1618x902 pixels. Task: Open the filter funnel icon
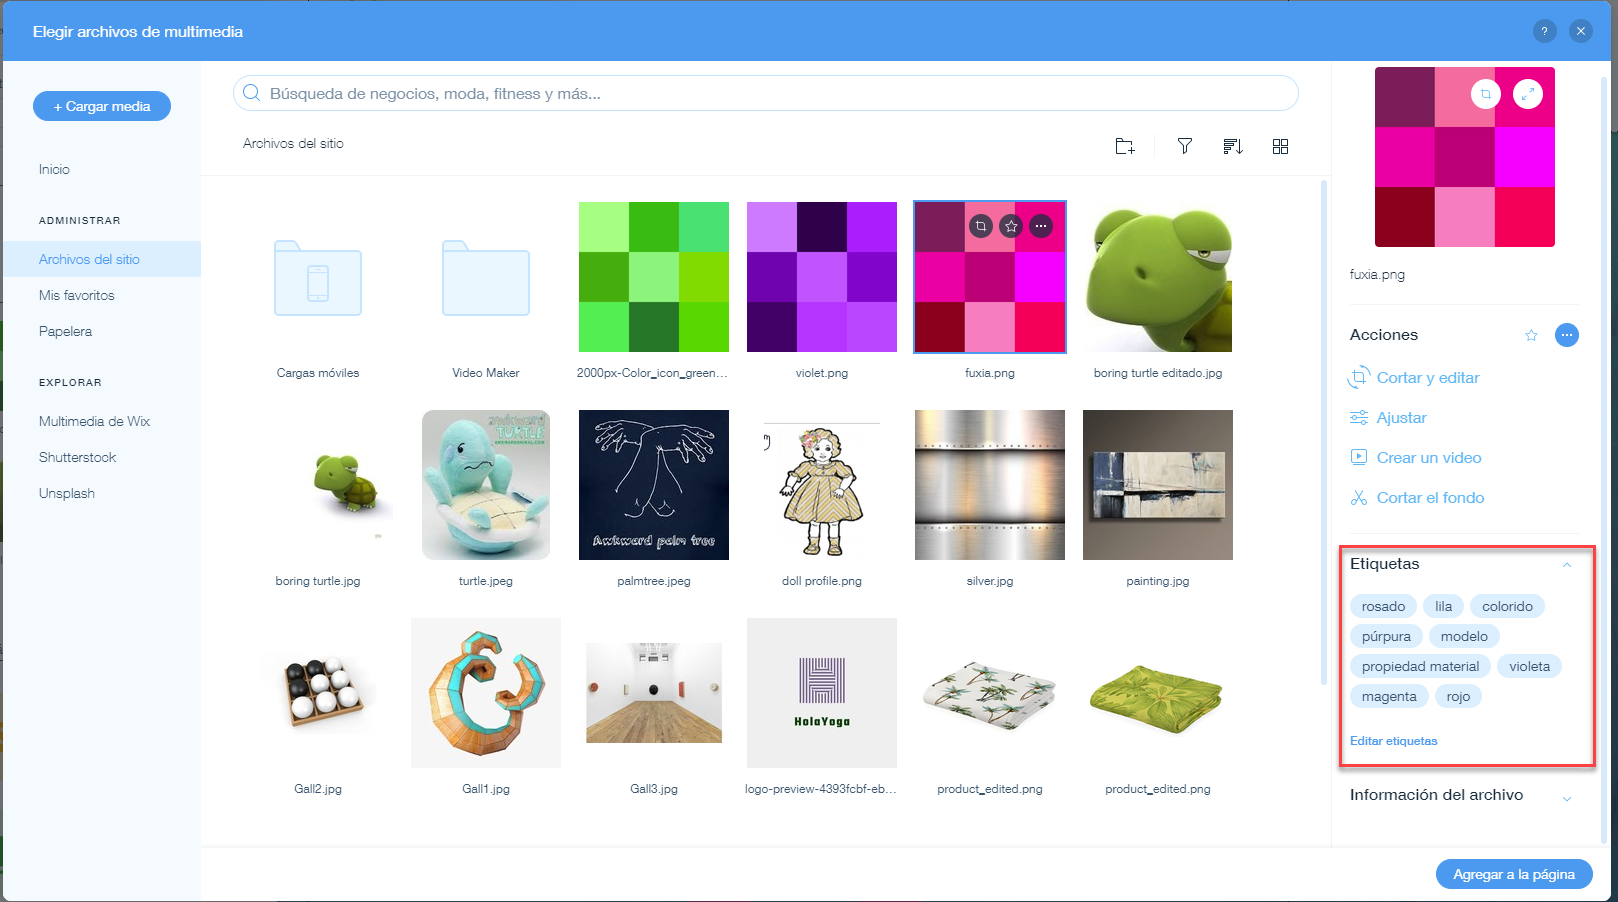[x=1185, y=146]
